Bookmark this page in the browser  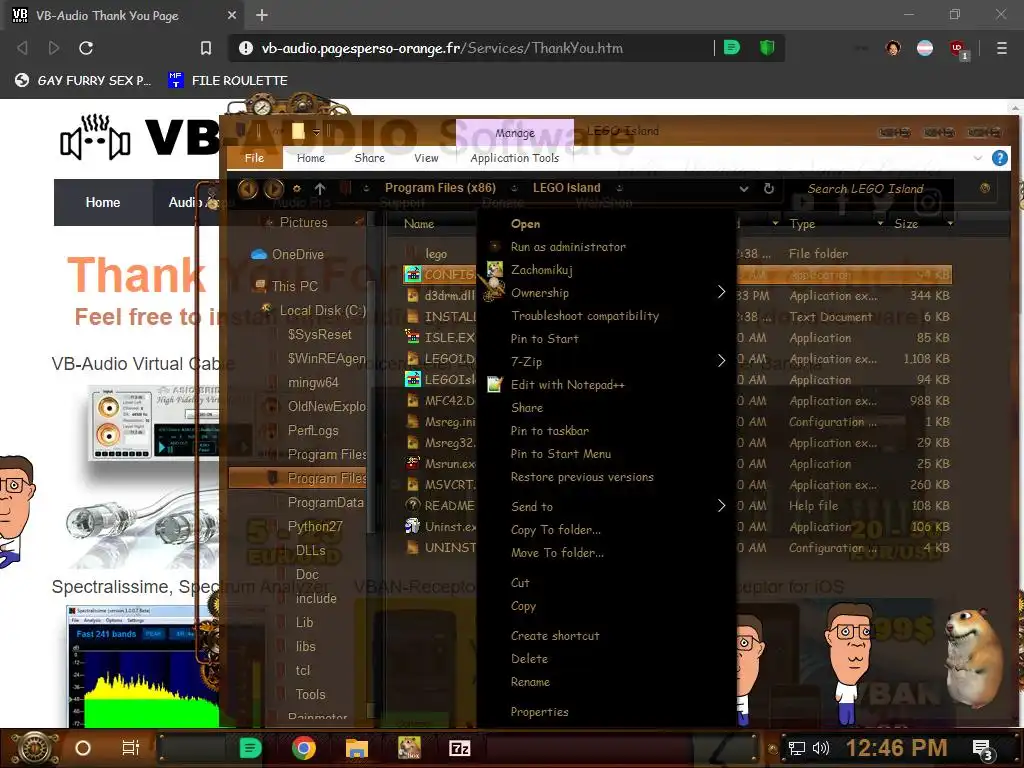(x=206, y=48)
